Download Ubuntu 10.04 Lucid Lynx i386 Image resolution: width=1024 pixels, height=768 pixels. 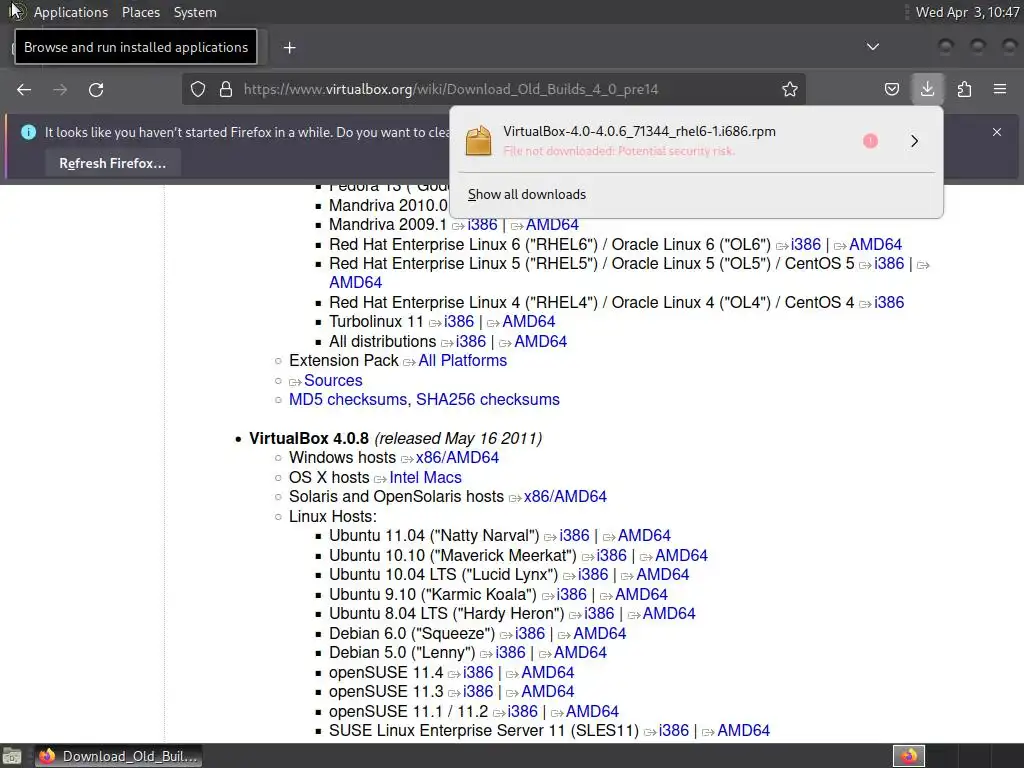point(593,575)
